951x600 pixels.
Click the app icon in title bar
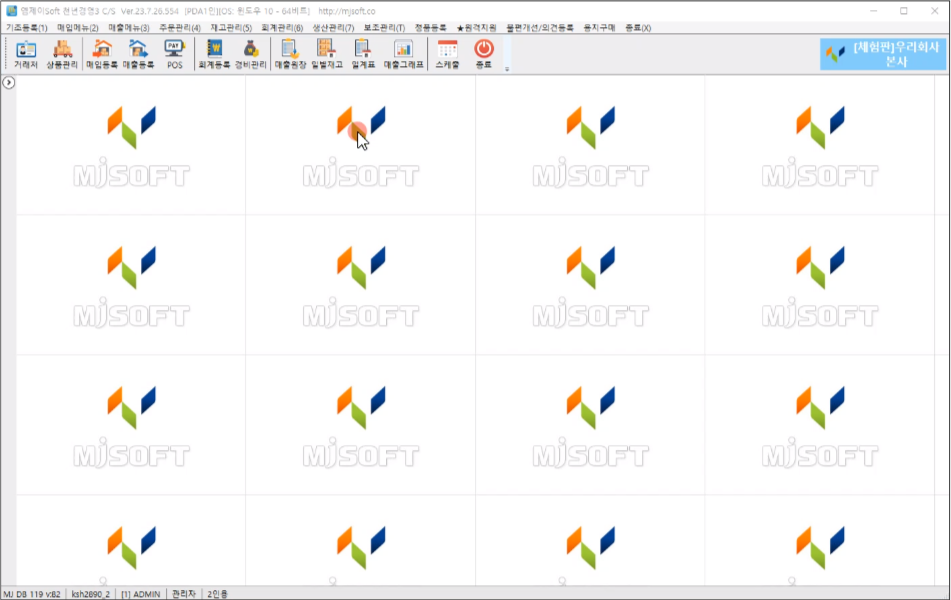click(x=12, y=11)
